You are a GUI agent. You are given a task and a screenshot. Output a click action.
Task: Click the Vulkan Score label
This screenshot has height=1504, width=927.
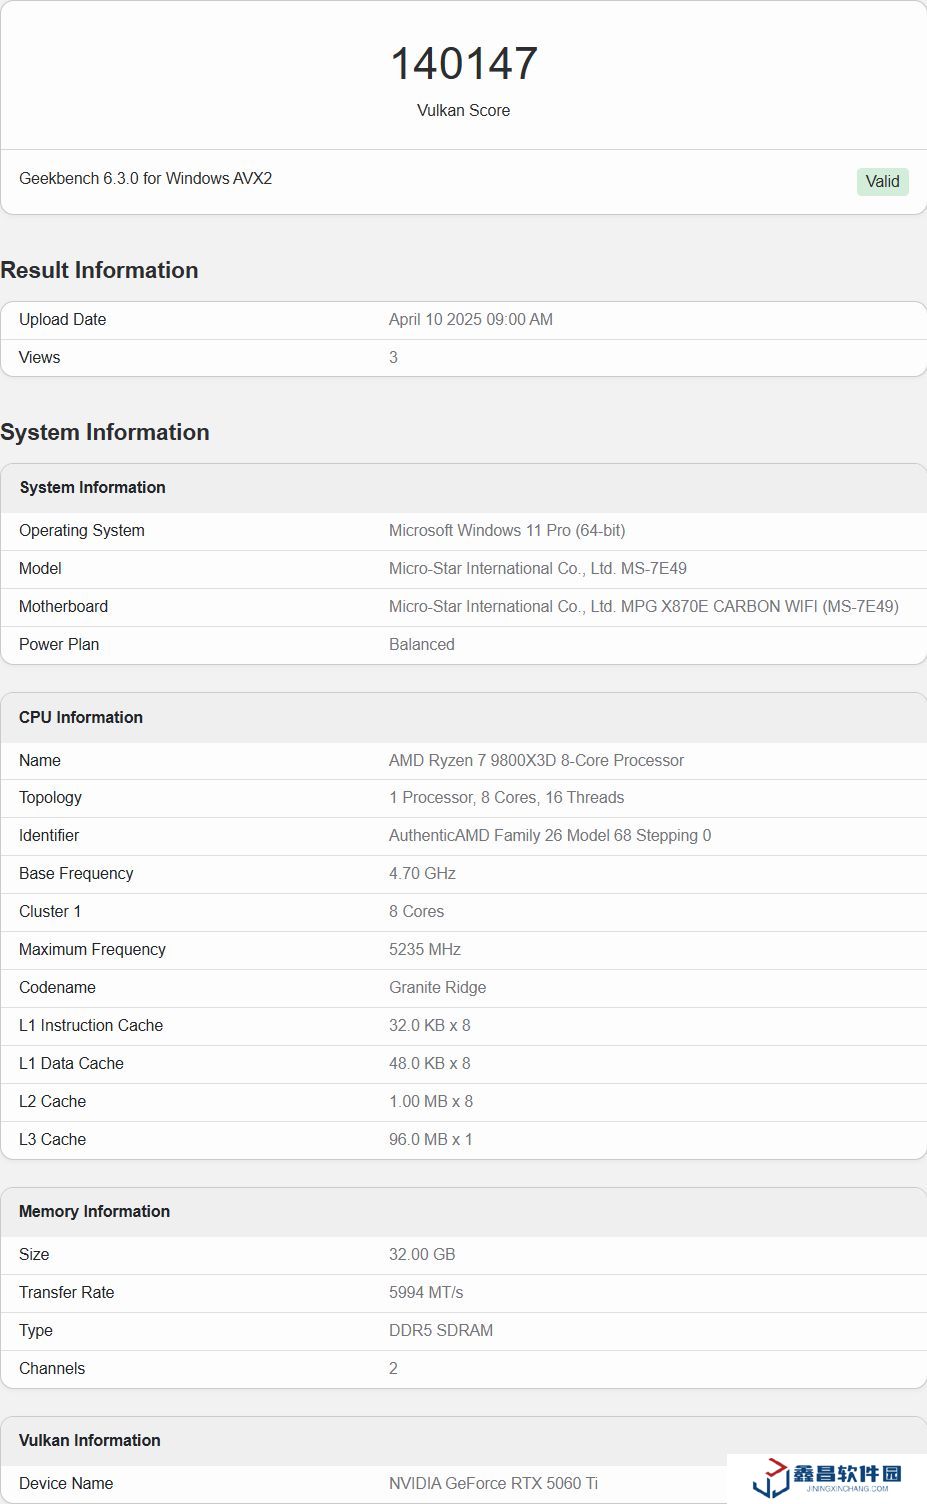[463, 110]
